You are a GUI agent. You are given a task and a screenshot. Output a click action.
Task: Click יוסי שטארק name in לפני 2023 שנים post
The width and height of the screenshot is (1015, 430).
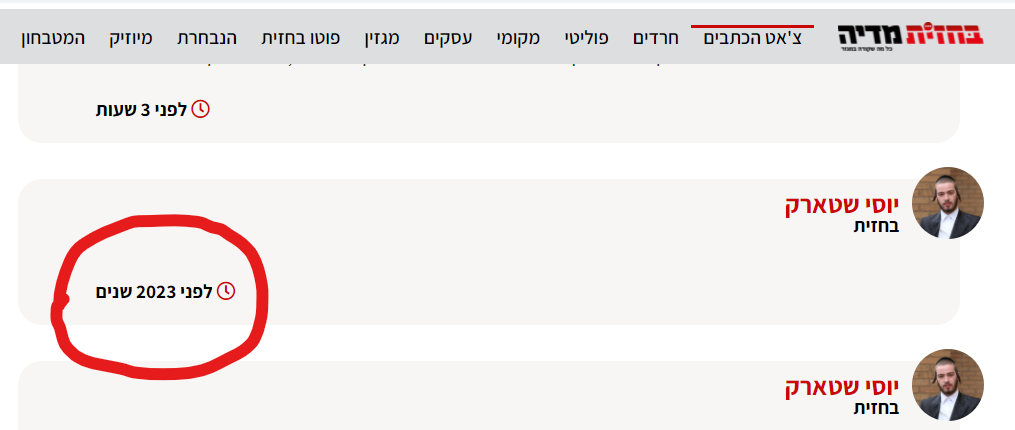coord(842,205)
